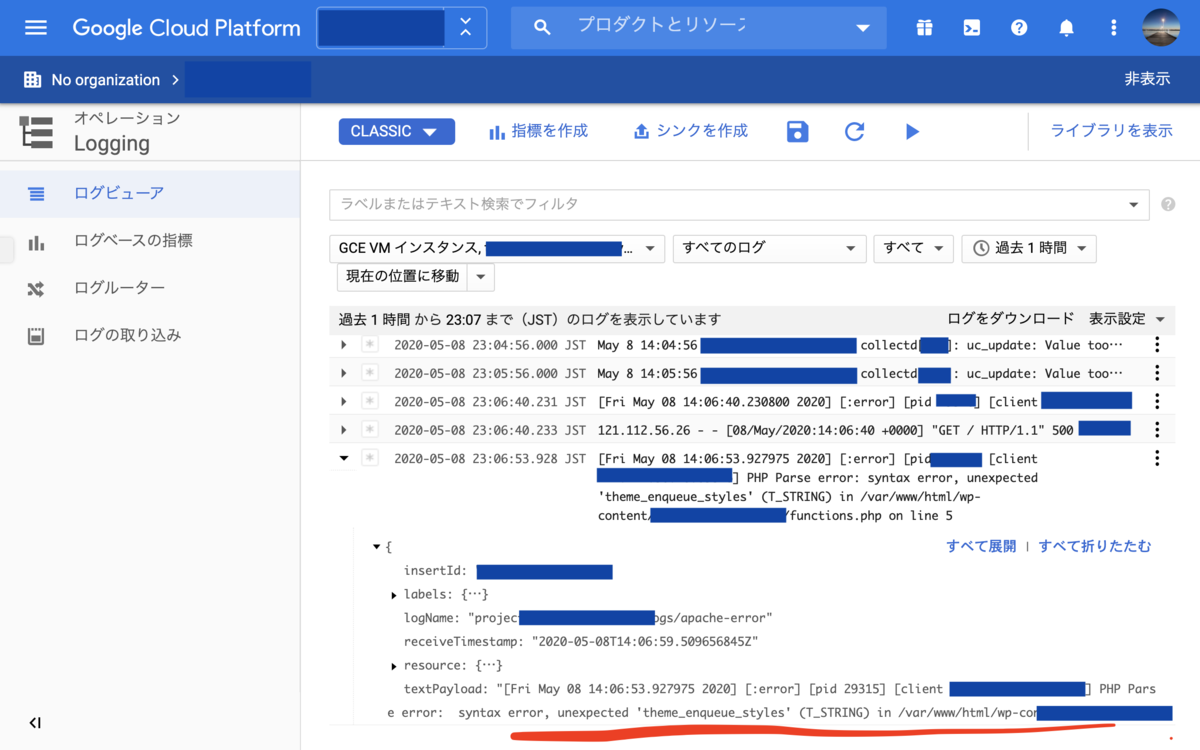Save the current query with the disk icon
This screenshot has height=750, width=1200.
pos(797,131)
